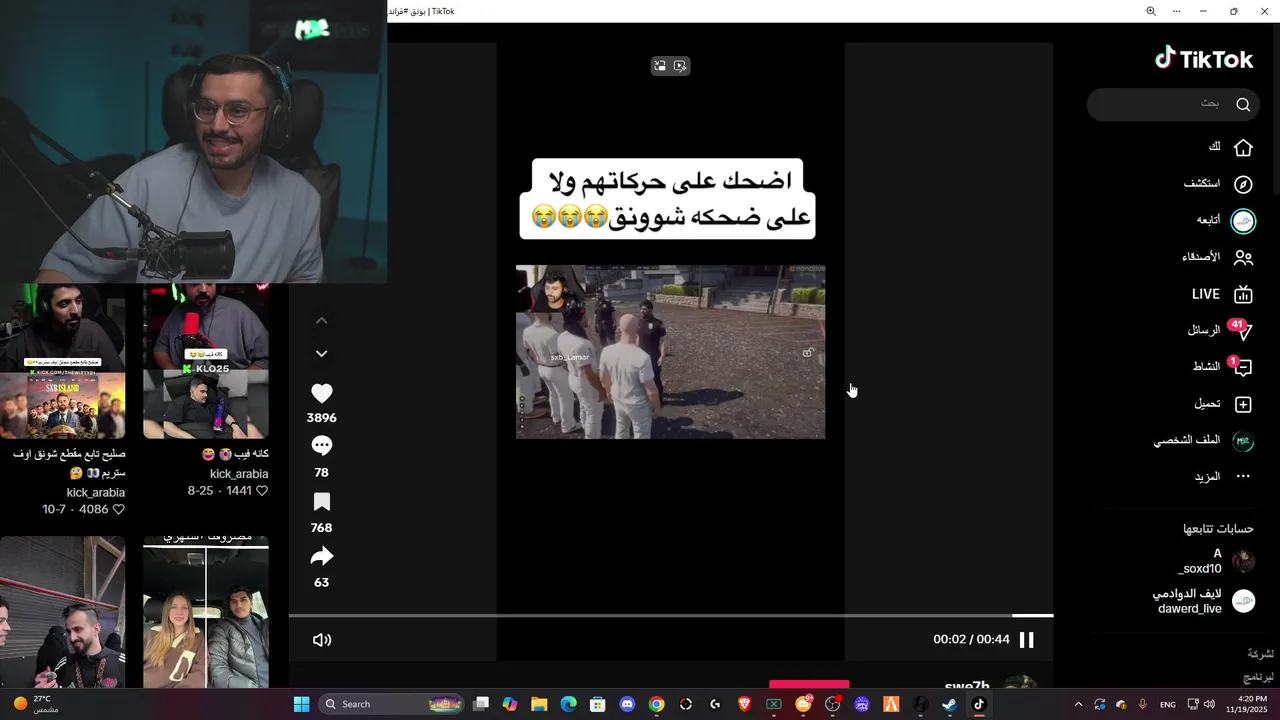The width and height of the screenshot is (1280, 720).
Task: Open the LIVE tab
Action: pos(1222,294)
